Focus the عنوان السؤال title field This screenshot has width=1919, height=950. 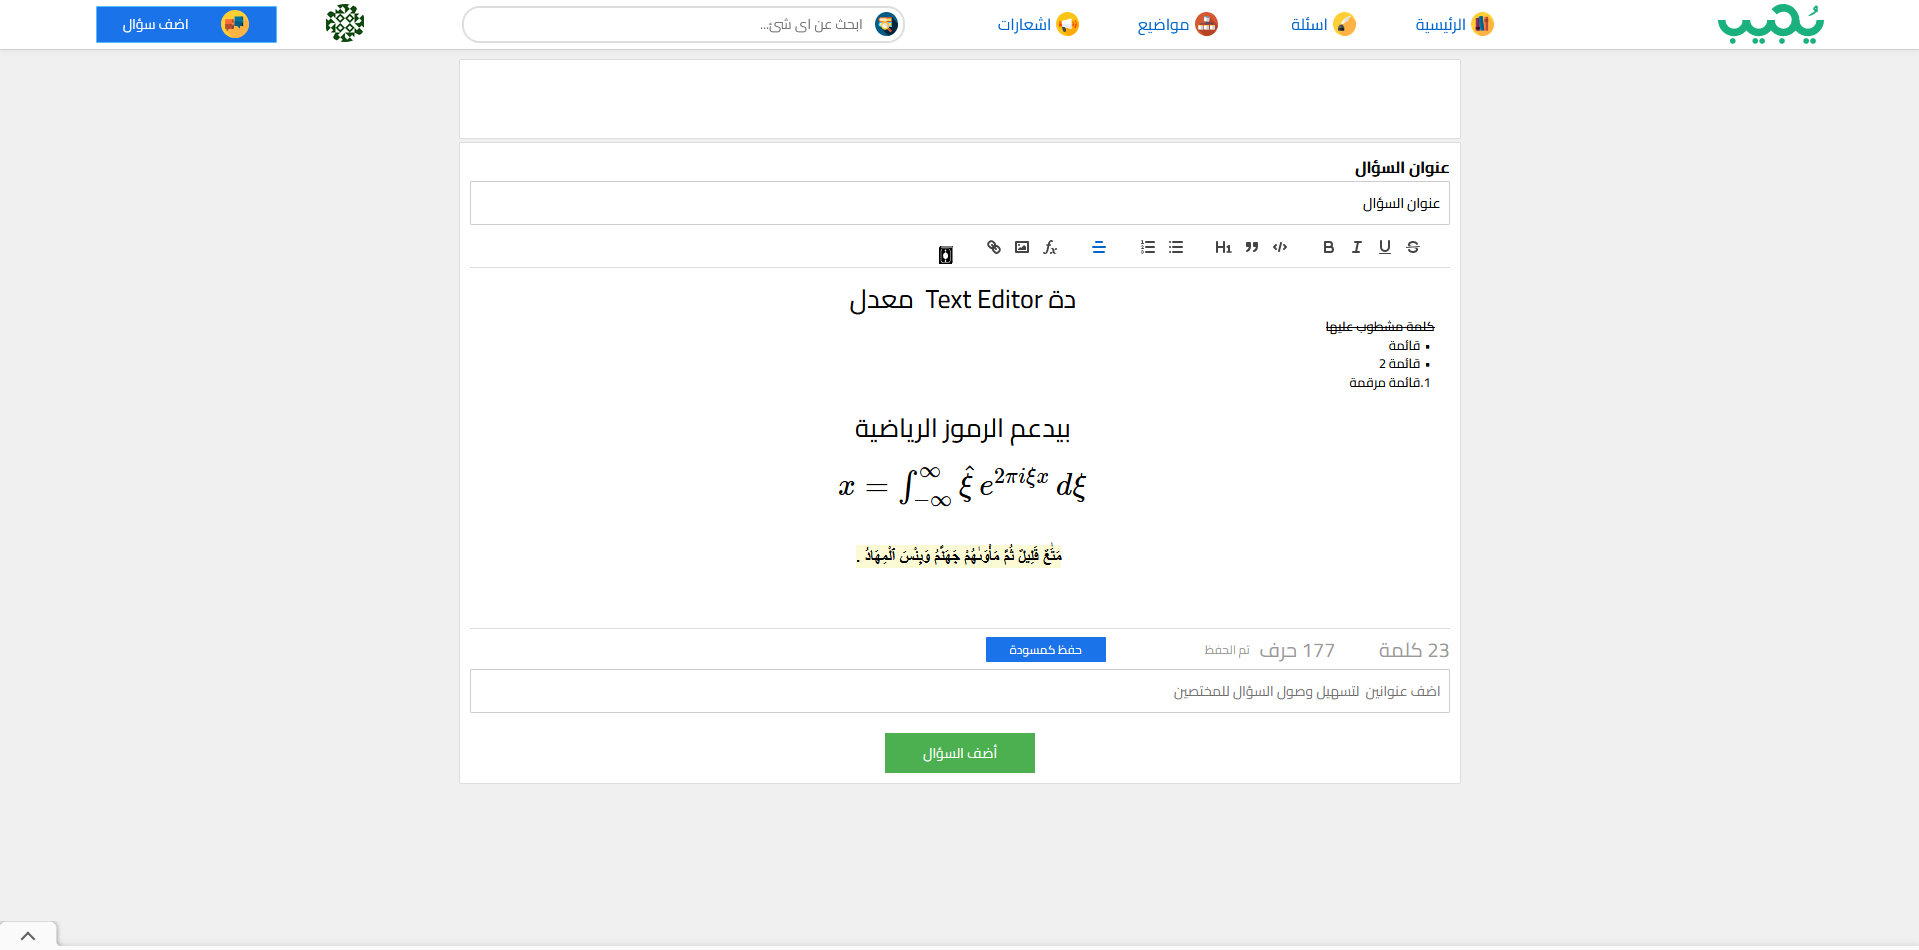click(x=959, y=203)
